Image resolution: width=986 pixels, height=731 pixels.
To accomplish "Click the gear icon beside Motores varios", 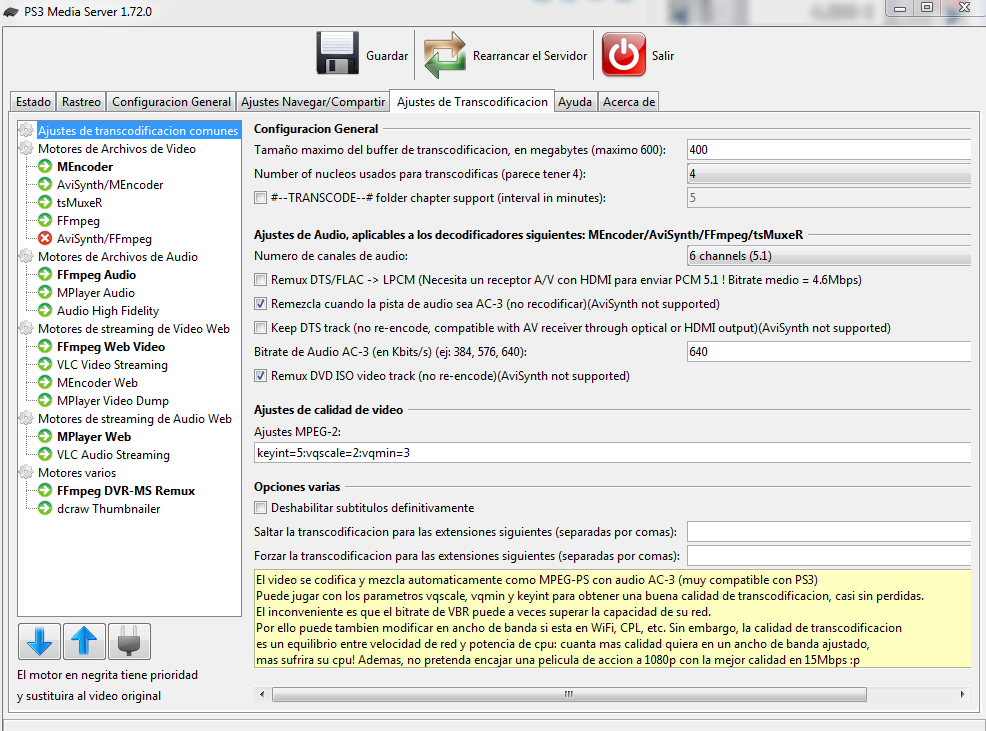I will point(26,473).
